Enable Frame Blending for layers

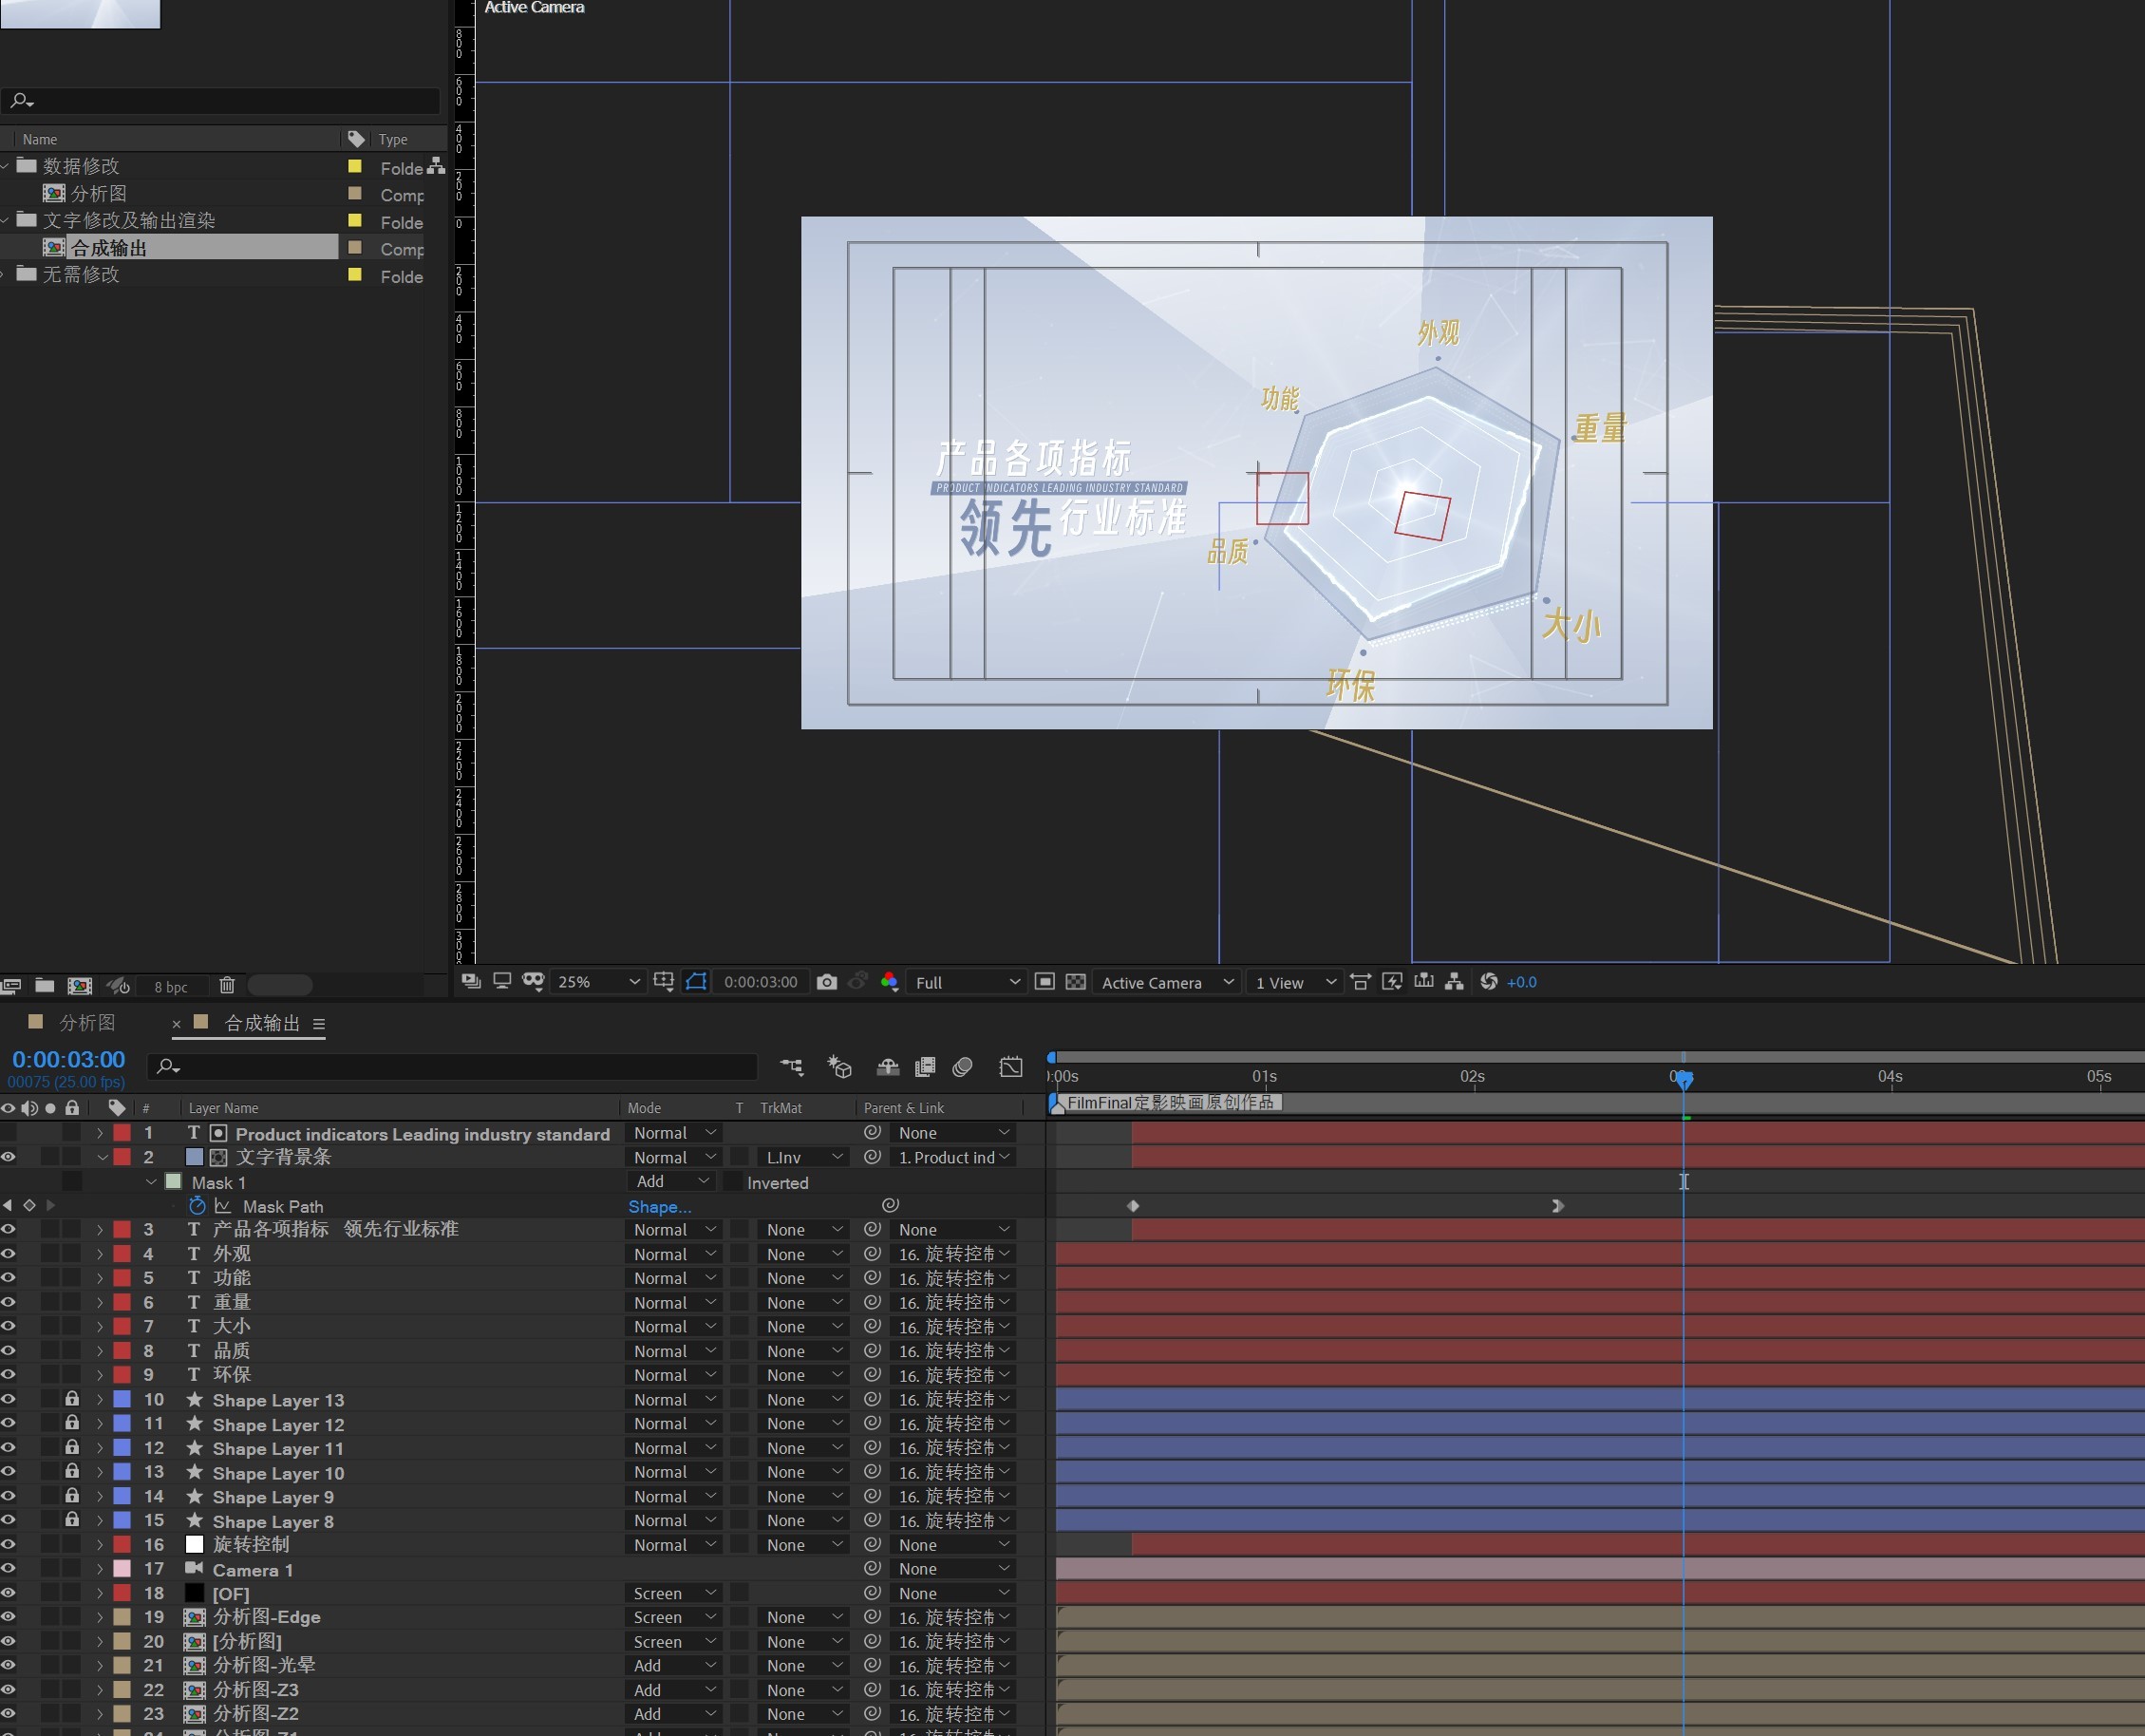click(925, 1067)
